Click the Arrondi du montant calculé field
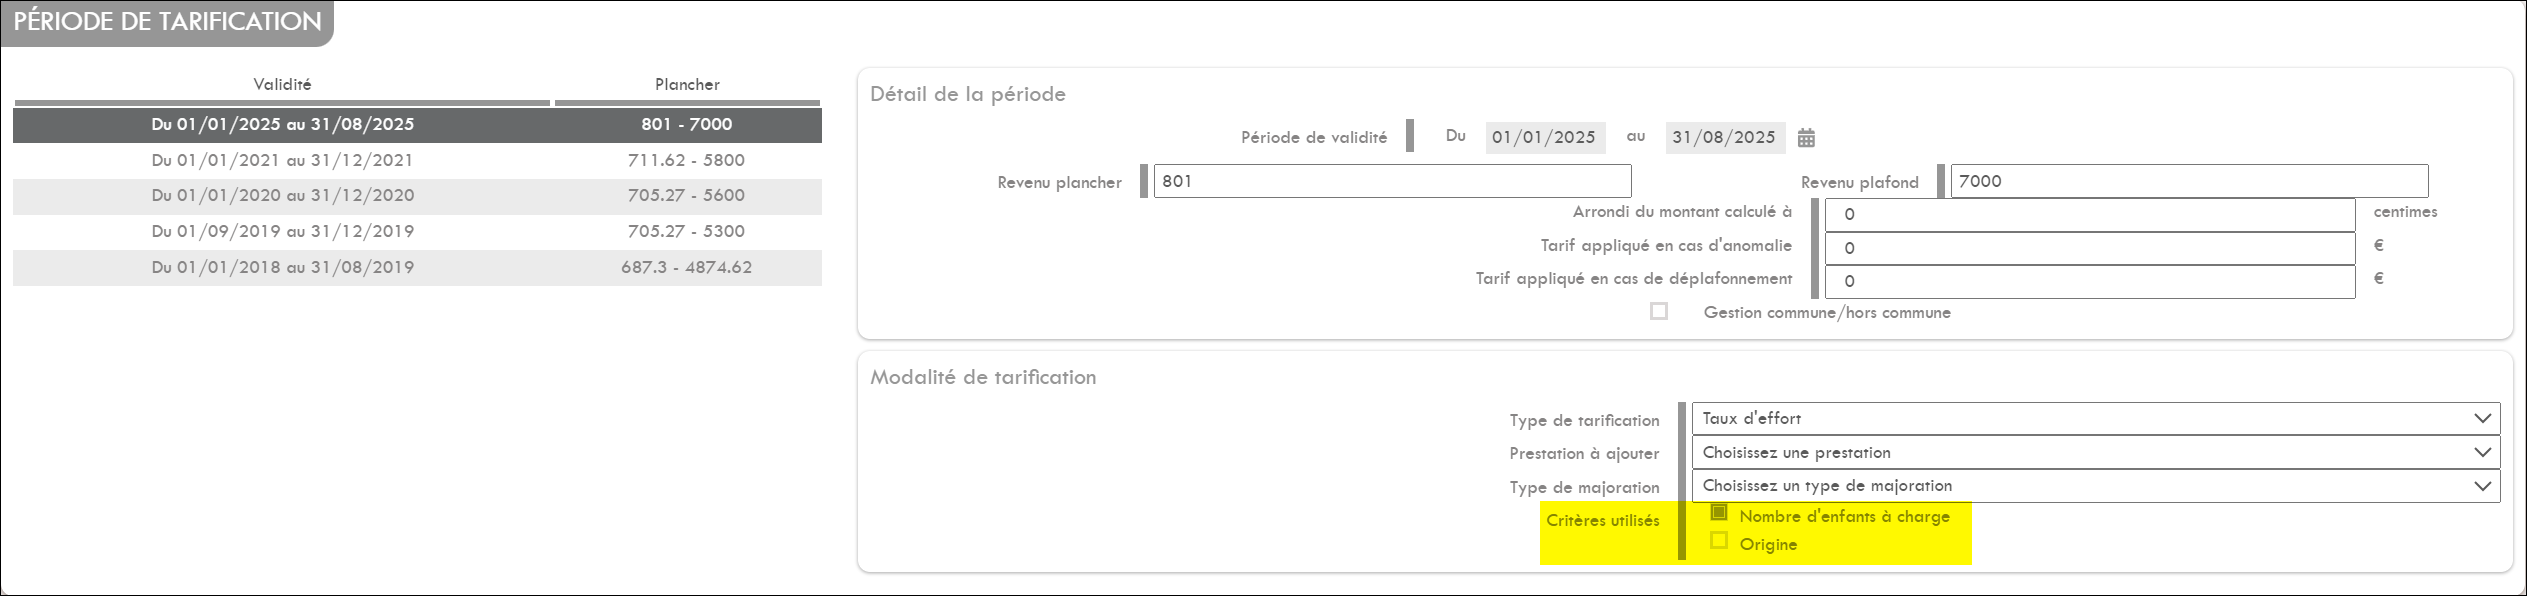 tap(2090, 214)
